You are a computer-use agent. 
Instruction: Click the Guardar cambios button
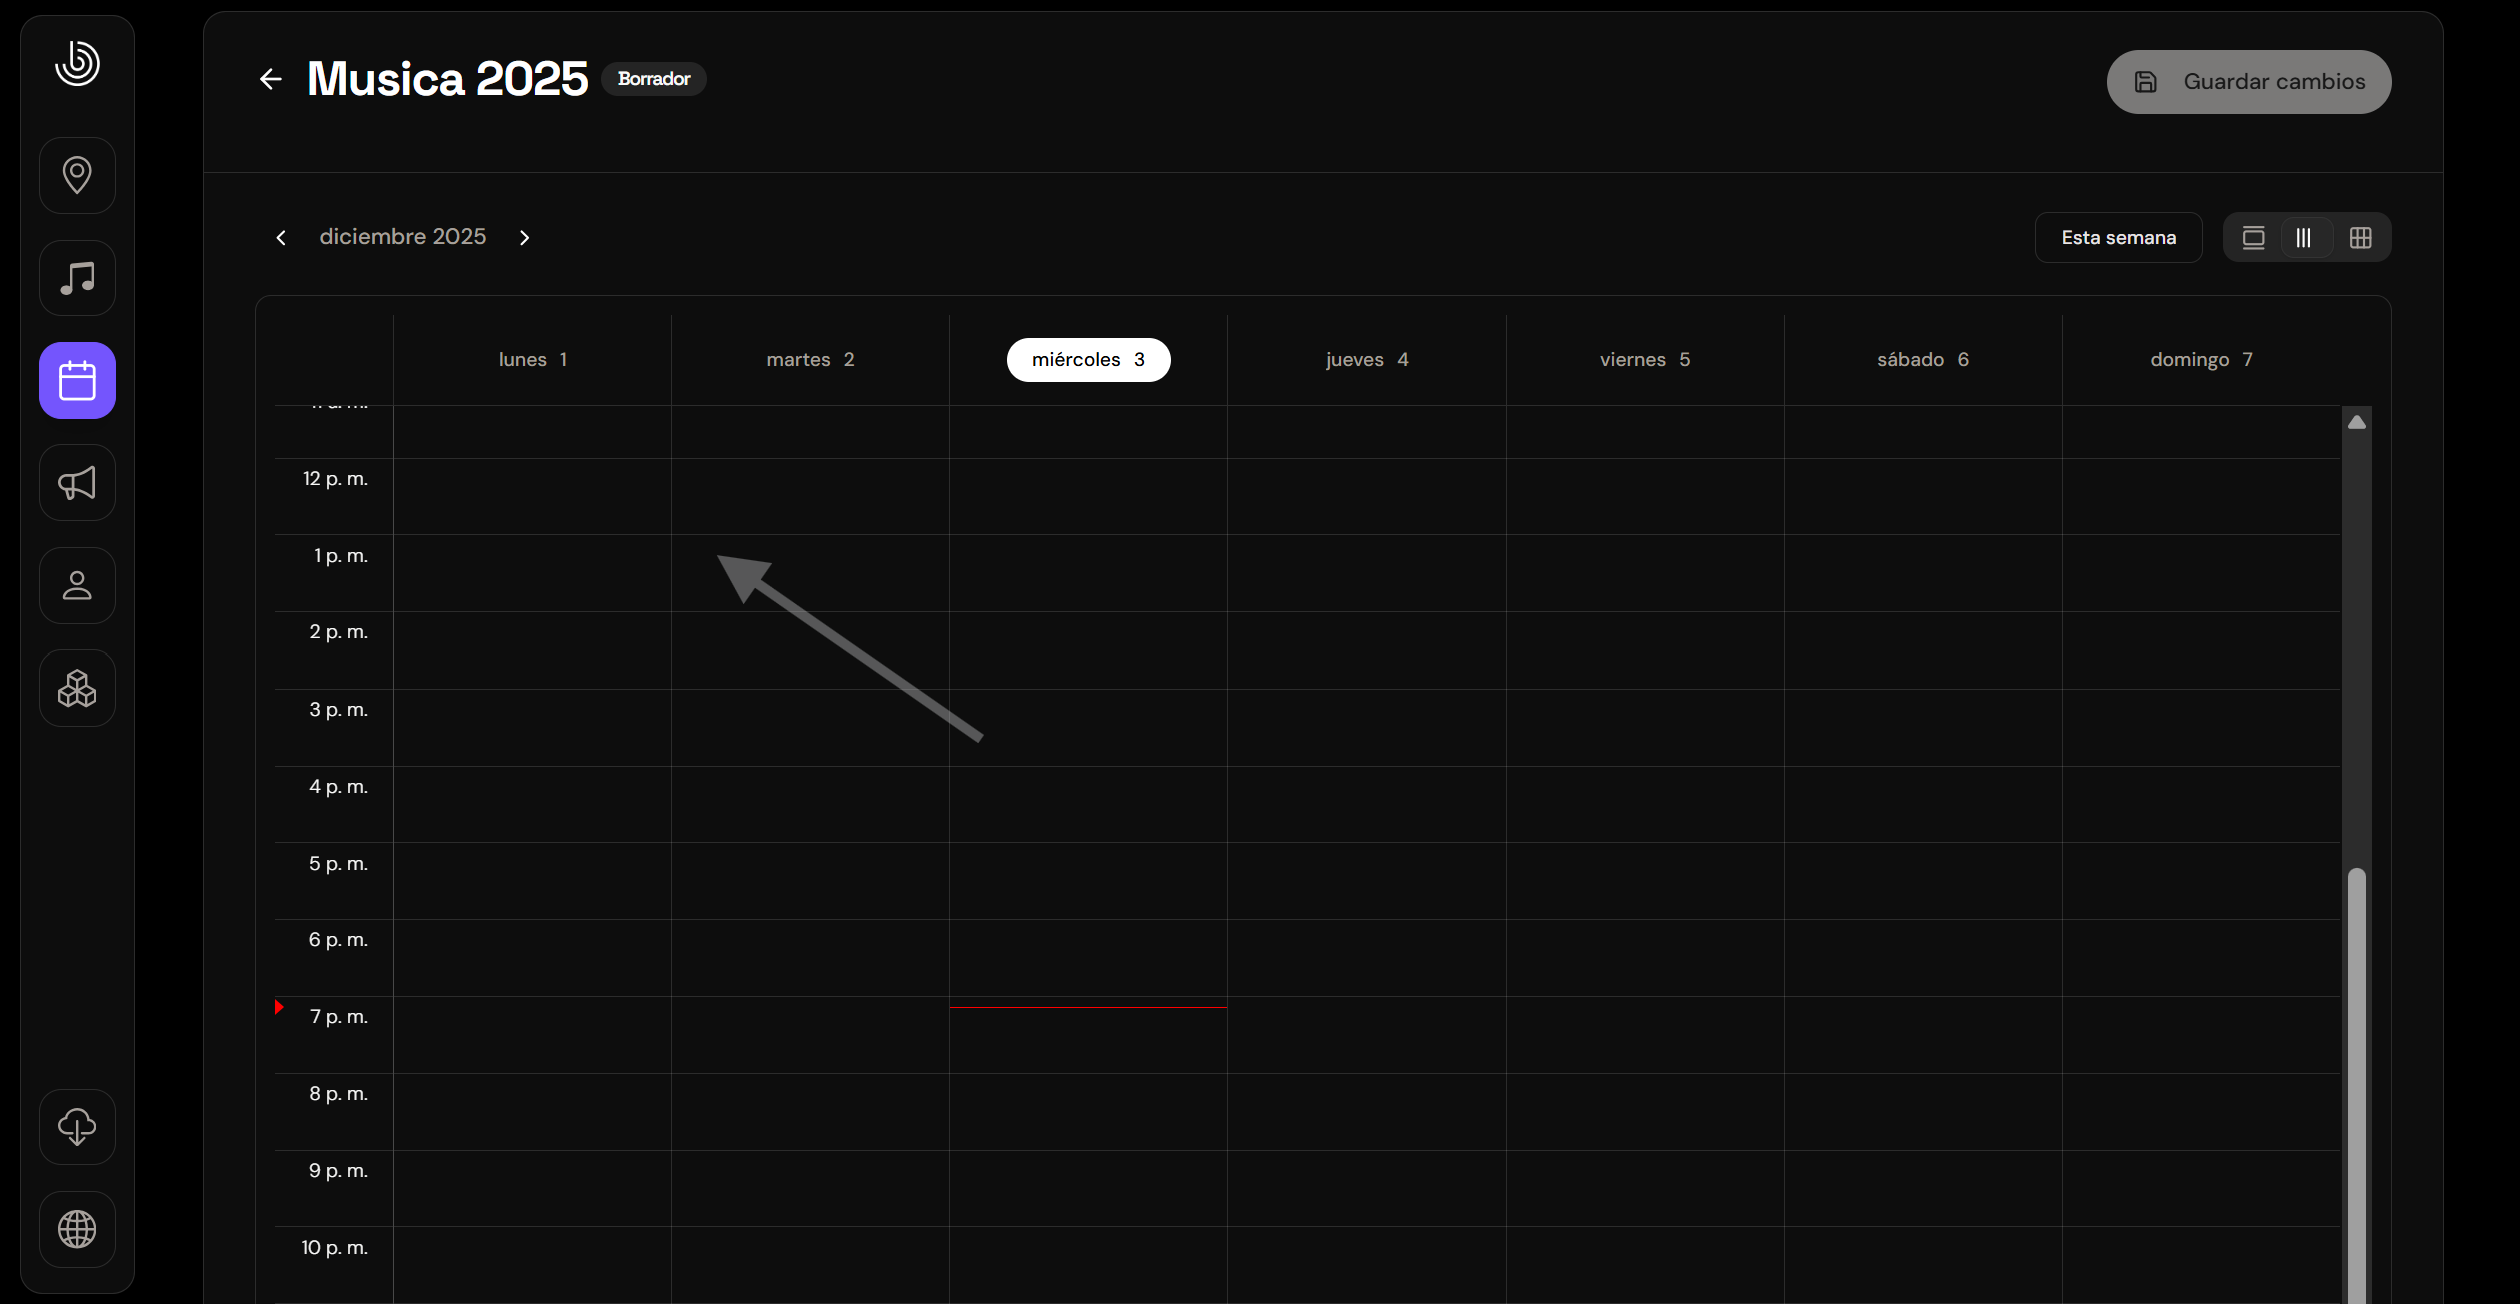click(x=2249, y=82)
